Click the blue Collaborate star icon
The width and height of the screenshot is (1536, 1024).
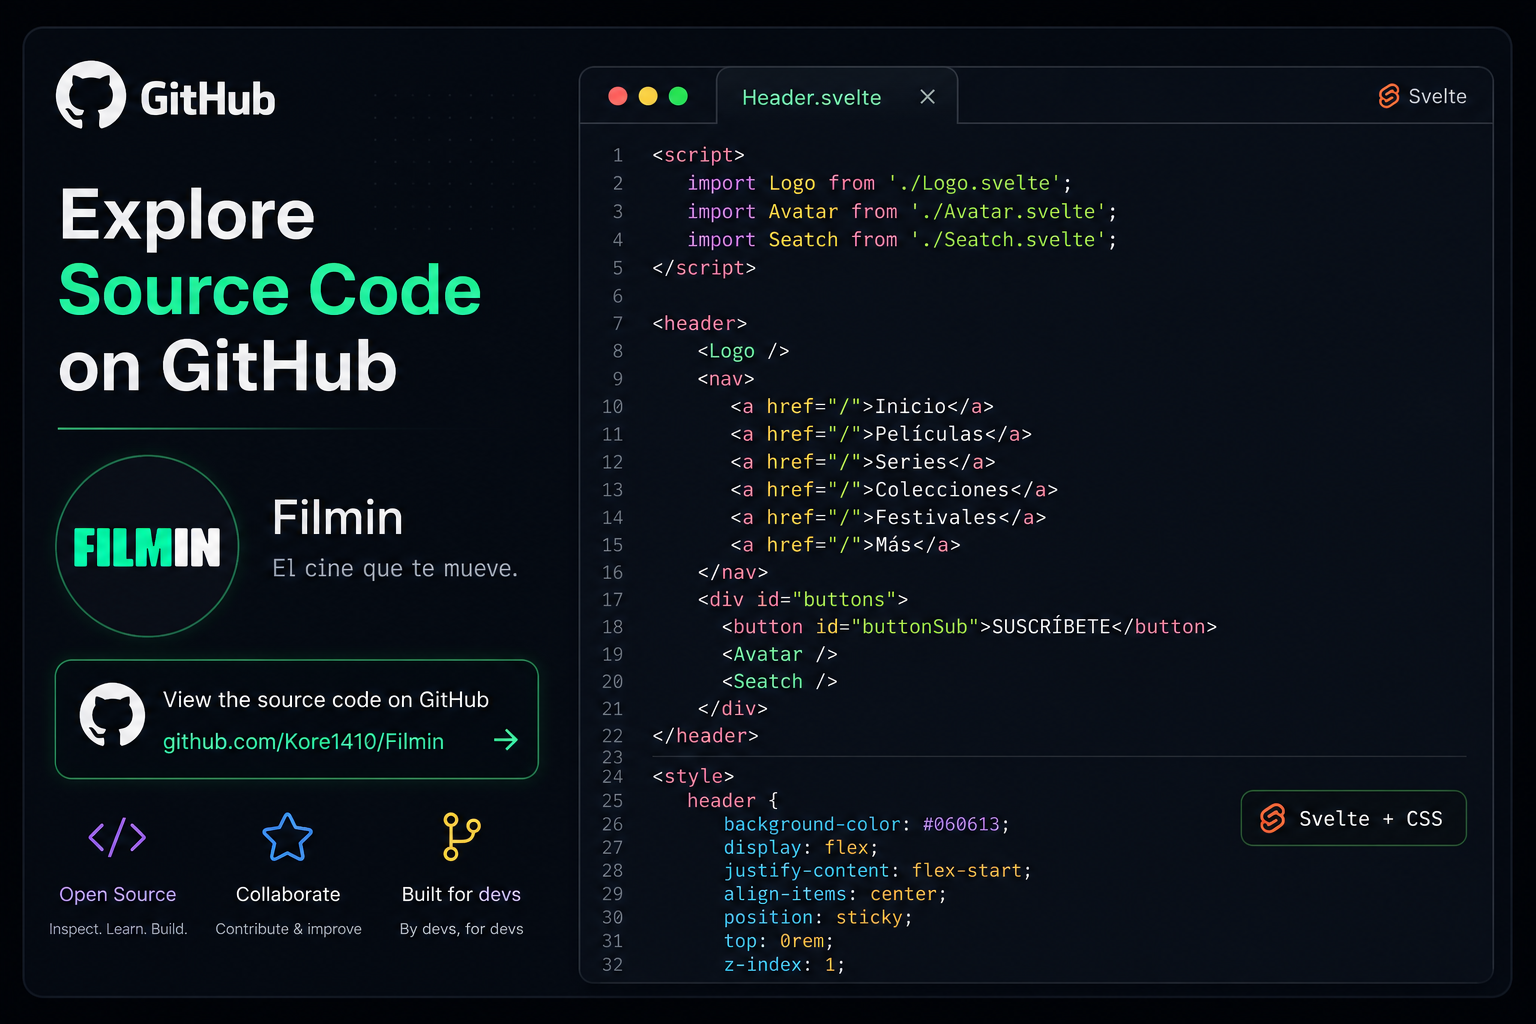288,837
